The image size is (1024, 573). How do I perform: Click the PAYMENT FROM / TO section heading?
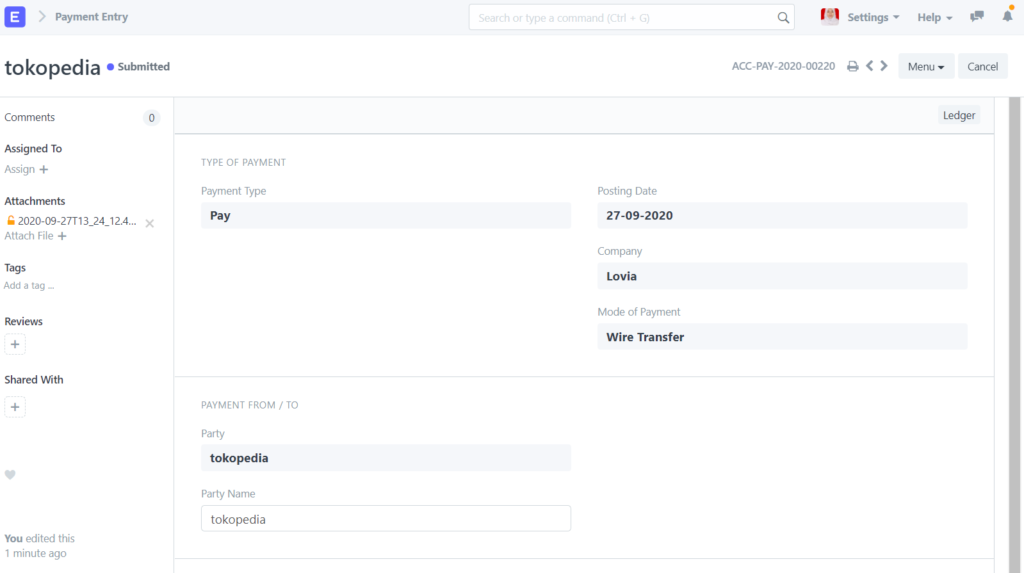pyautogui.click(x=249, y=405)
